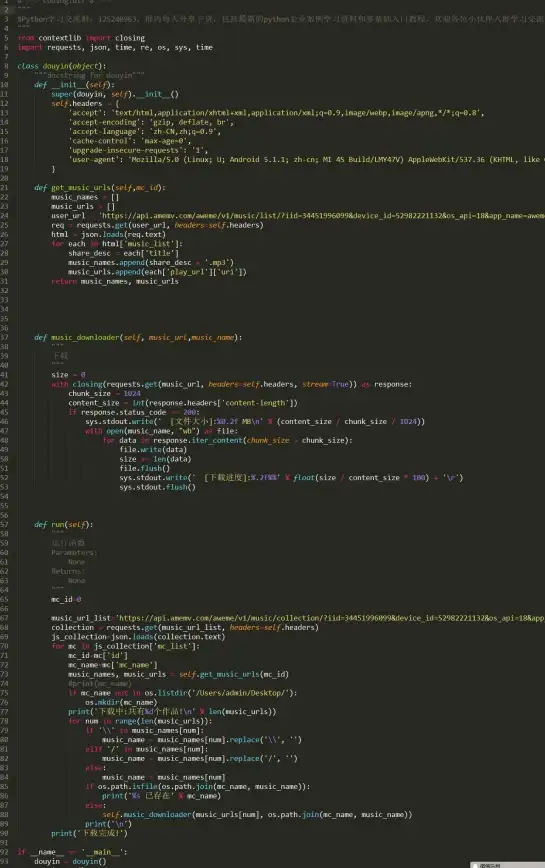Click the final 'douyin = douyin()' line
Screen dimensions: 545x868
[70, 861]
